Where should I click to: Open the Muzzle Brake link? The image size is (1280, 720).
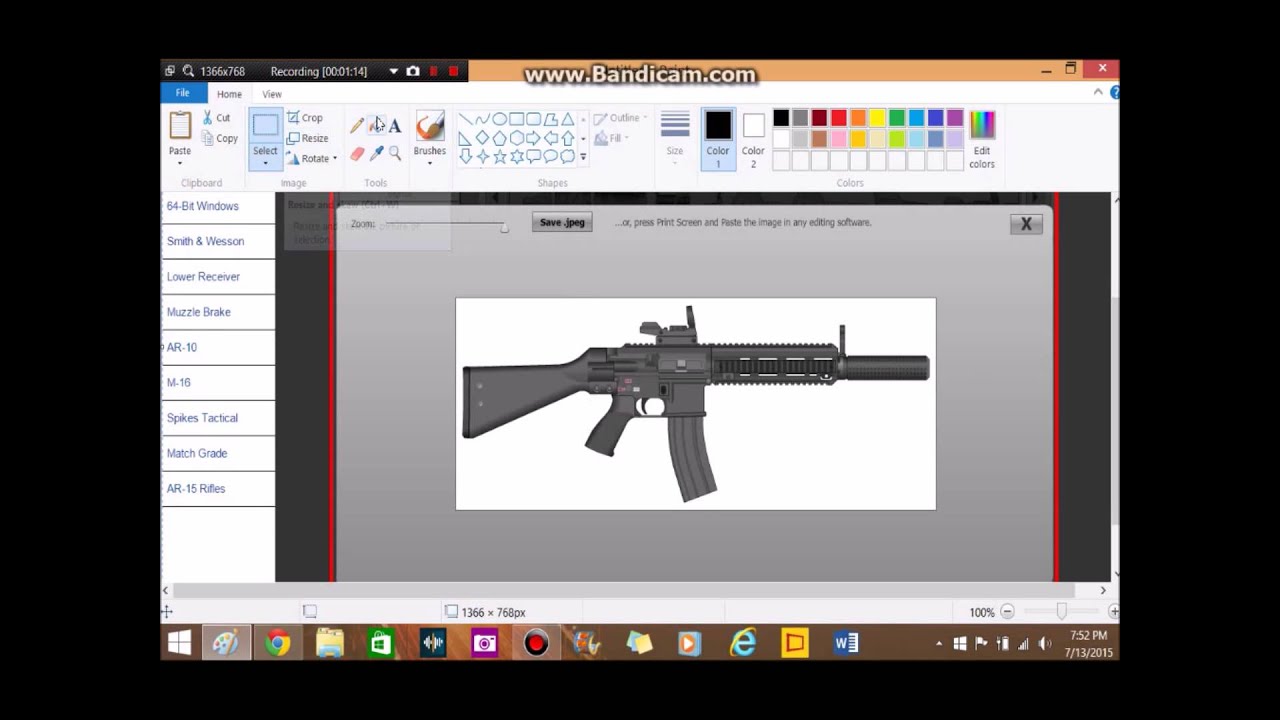coord(199,312)
